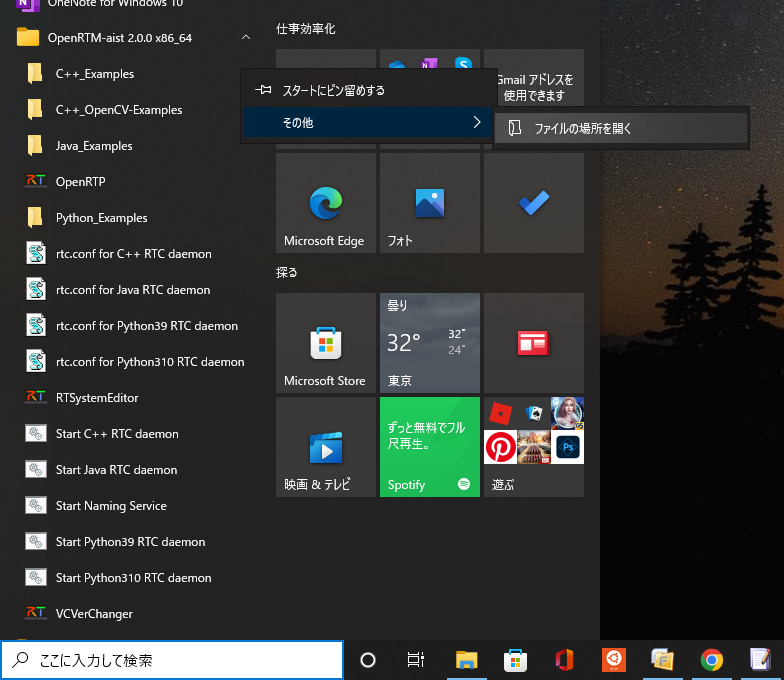This screenshot has height=680, width=784.
Task: Click the 探る group heading
Action: click(x=286, y=272)
